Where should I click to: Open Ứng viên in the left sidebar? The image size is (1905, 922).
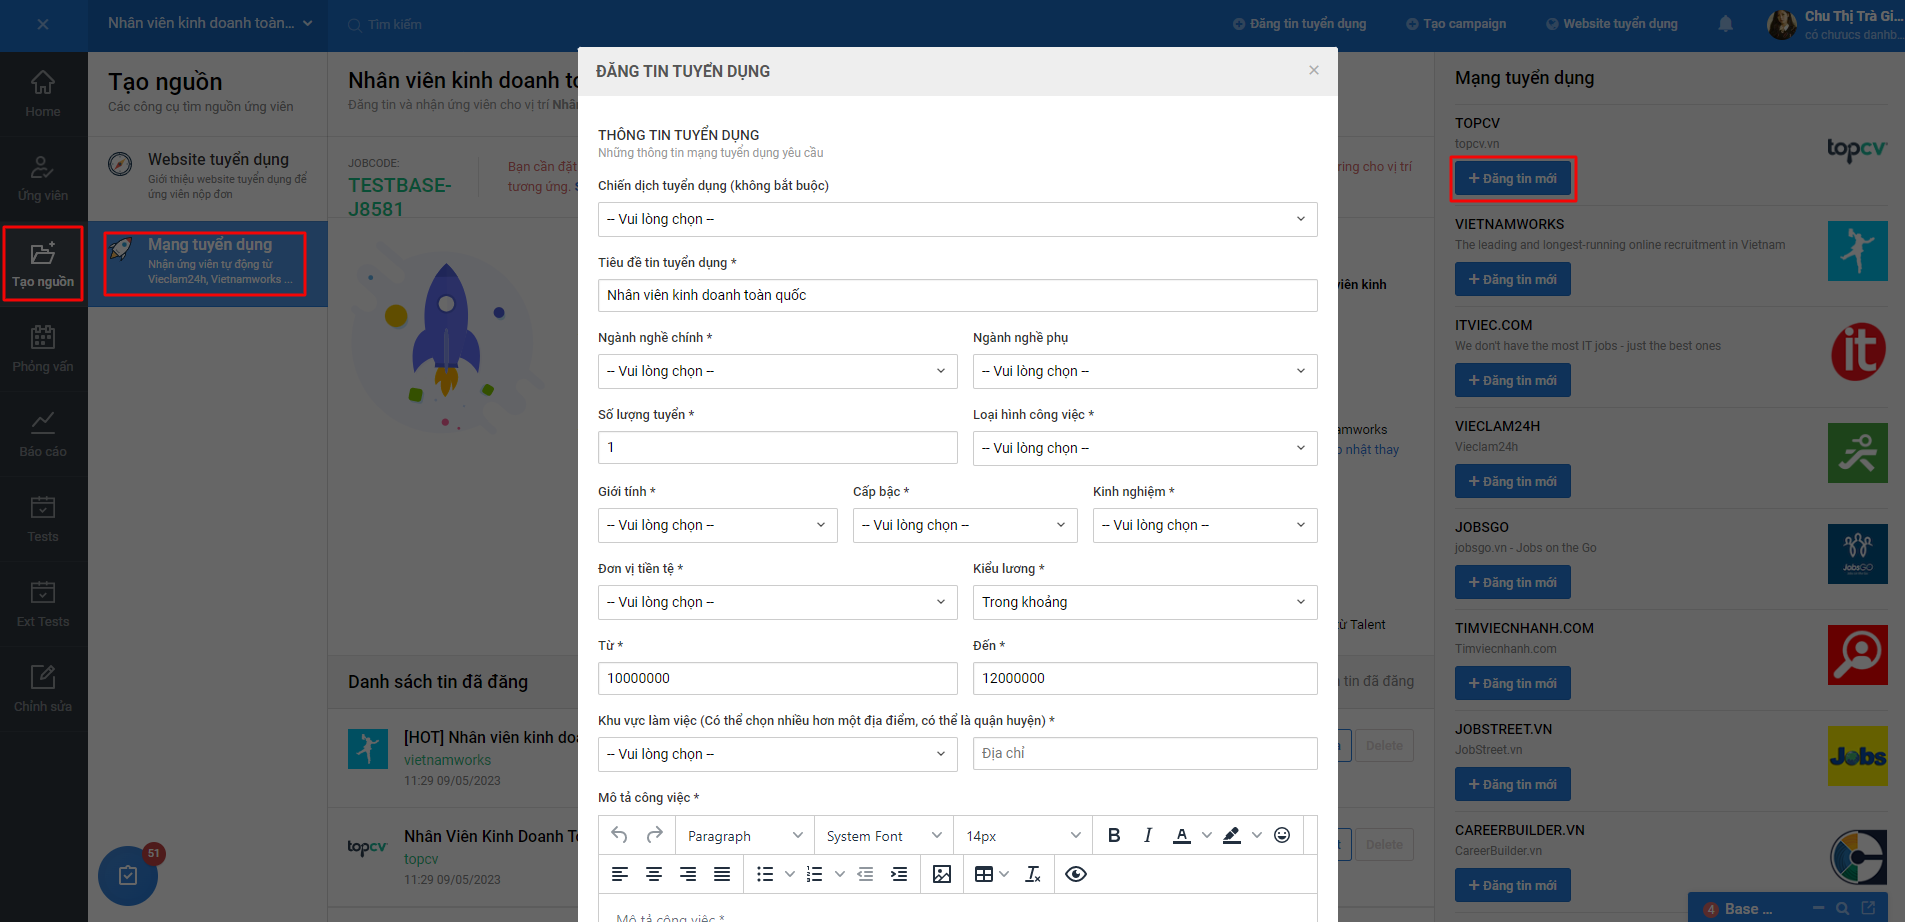click(43, 180)
